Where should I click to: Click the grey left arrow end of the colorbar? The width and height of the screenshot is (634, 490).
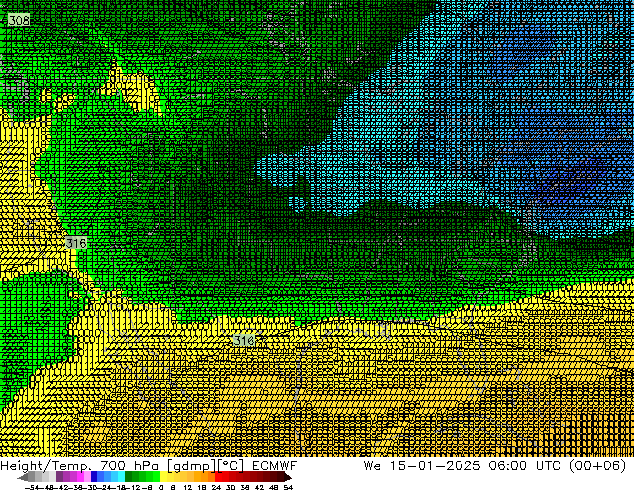(x=23, y=477)
